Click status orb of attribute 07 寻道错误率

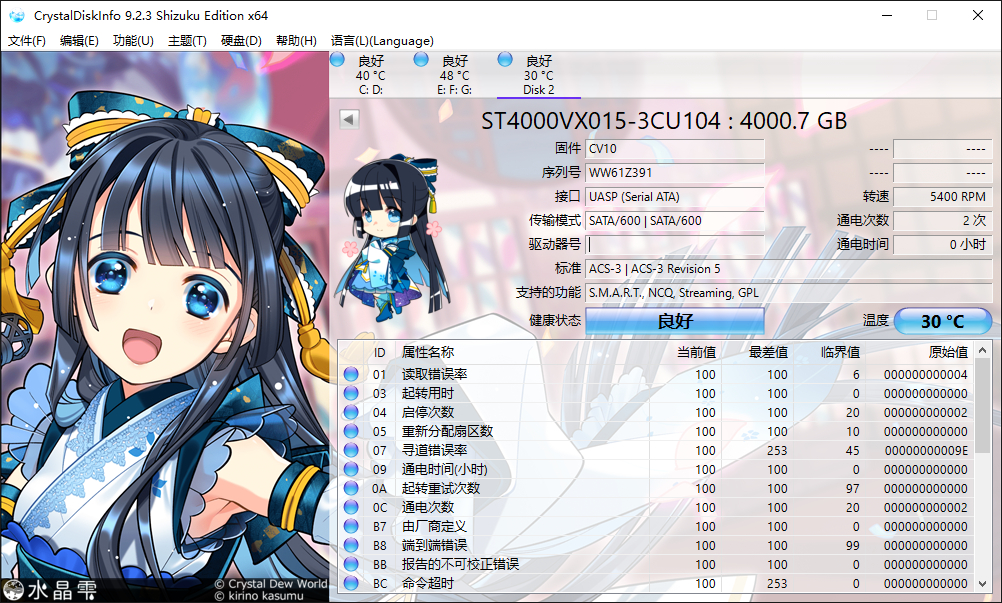pos(351,450)
